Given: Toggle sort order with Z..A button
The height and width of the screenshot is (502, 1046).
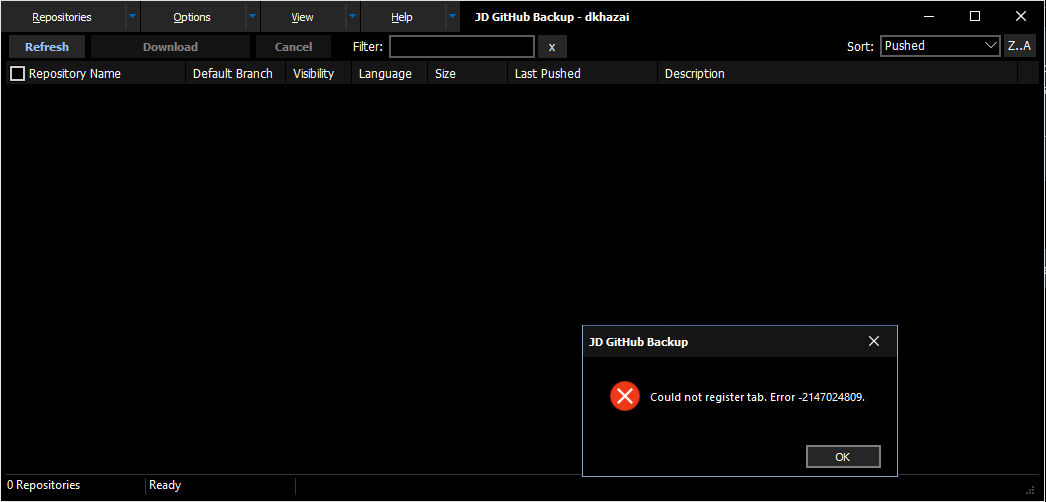Looking at the screenshot, I should click(x=1019, y=46).
